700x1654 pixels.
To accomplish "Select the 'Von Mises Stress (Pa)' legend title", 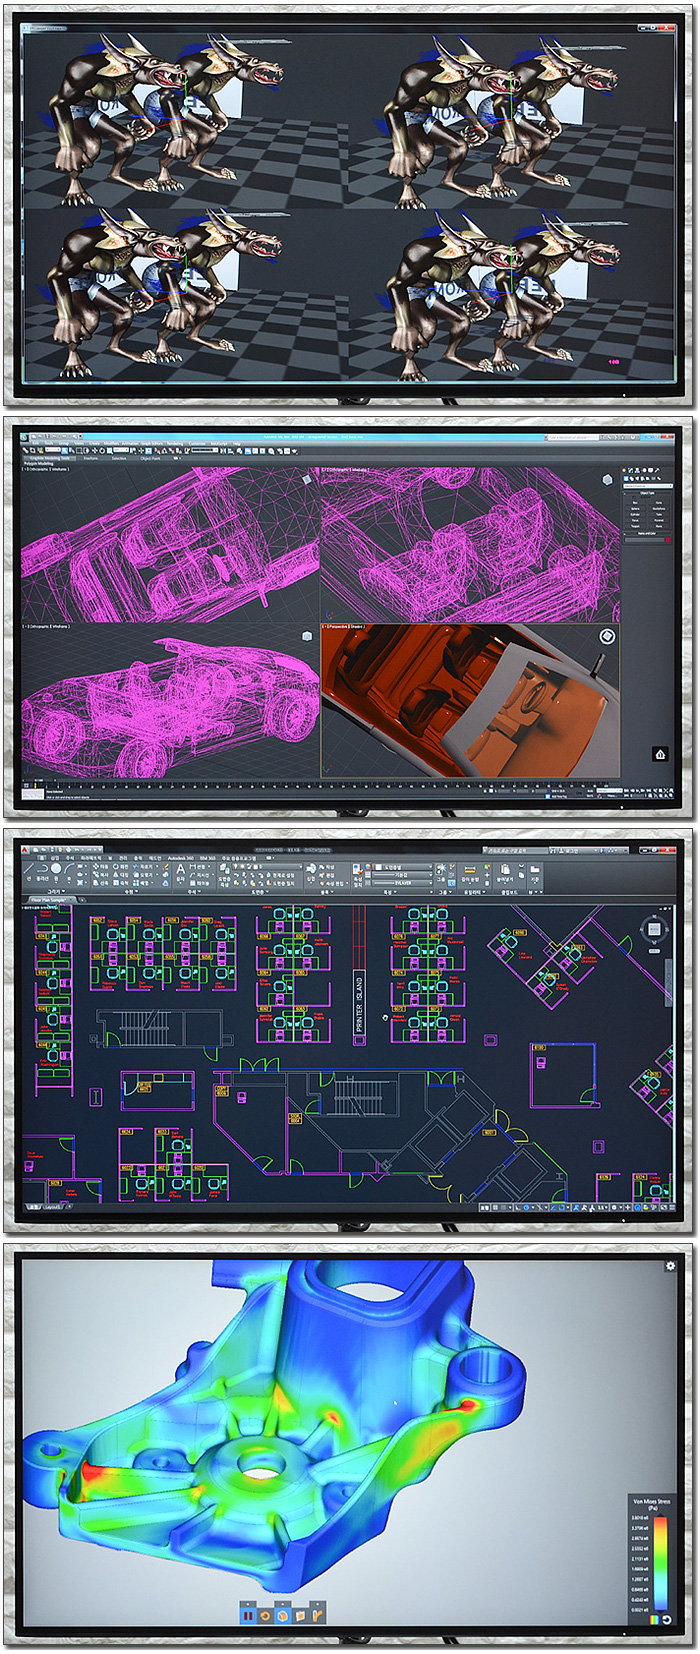I will pyautogui.click(x=652, y=1505).
